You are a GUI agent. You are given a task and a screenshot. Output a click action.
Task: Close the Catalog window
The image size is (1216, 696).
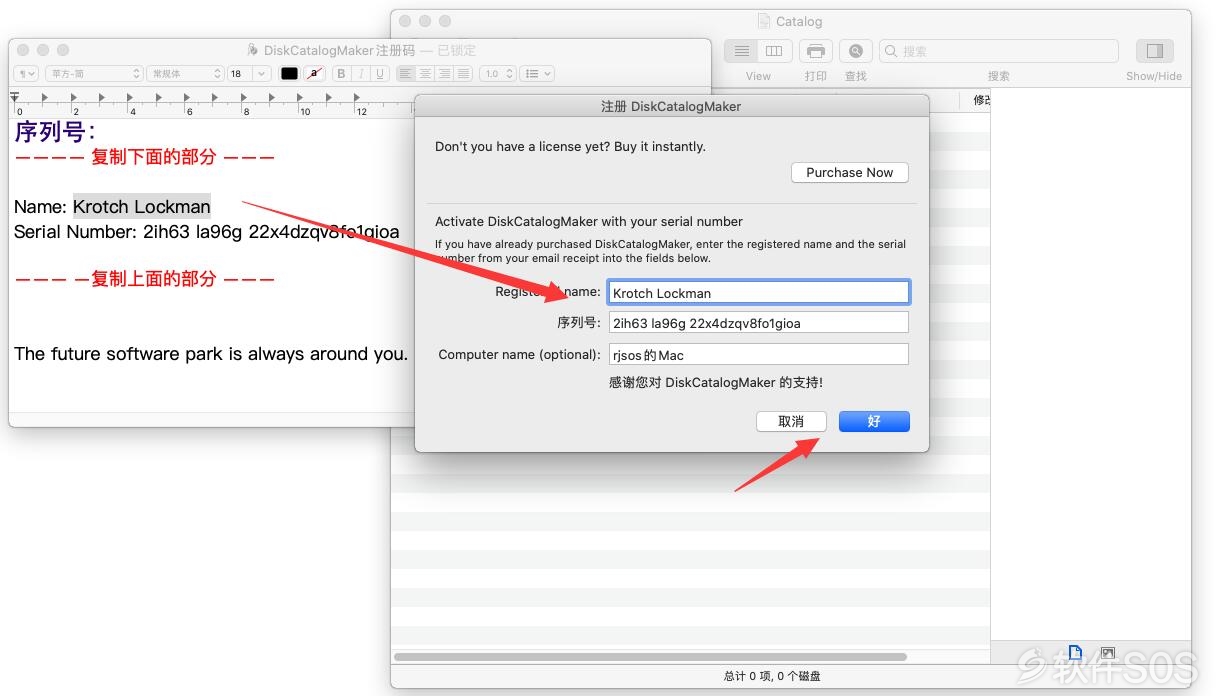[405, 21]
